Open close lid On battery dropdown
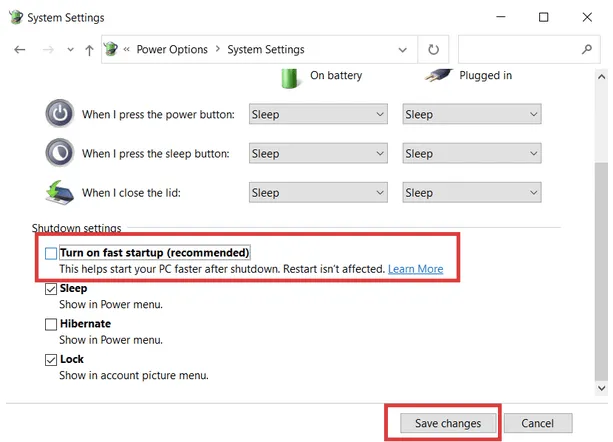This screenshot has height=442, width=613. (318, 192)
